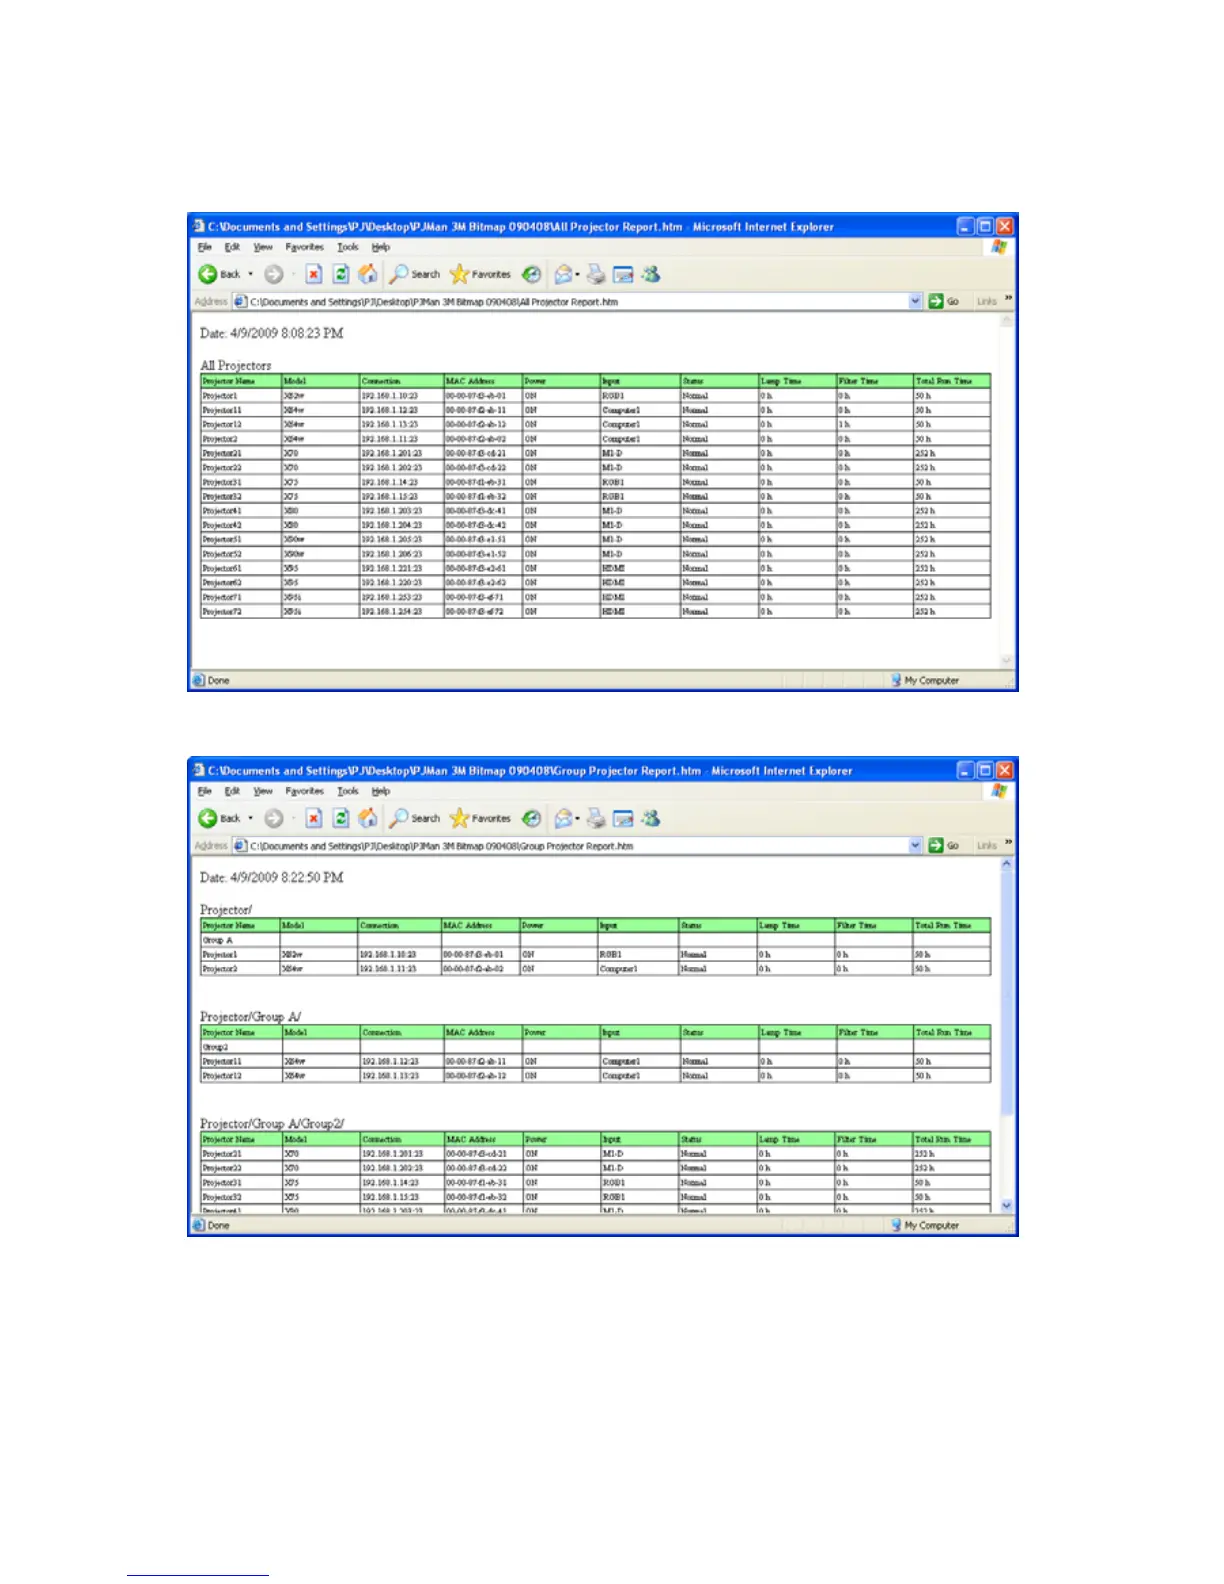Click Home icon in All Projector Report window
The image size is (1224, 1584).
coord(368,274)
